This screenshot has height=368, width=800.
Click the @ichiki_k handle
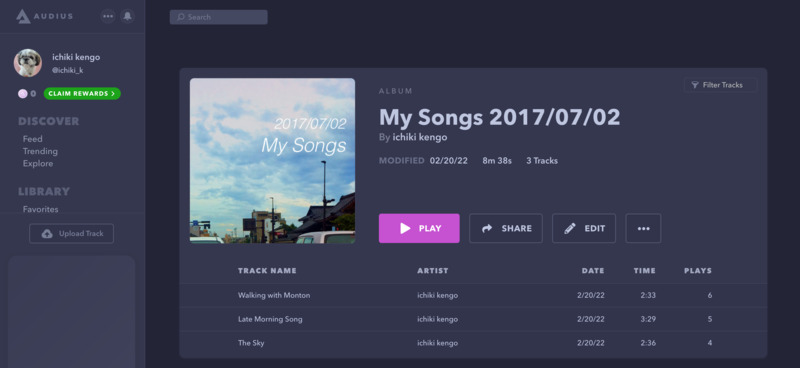[x=67, y=70]
